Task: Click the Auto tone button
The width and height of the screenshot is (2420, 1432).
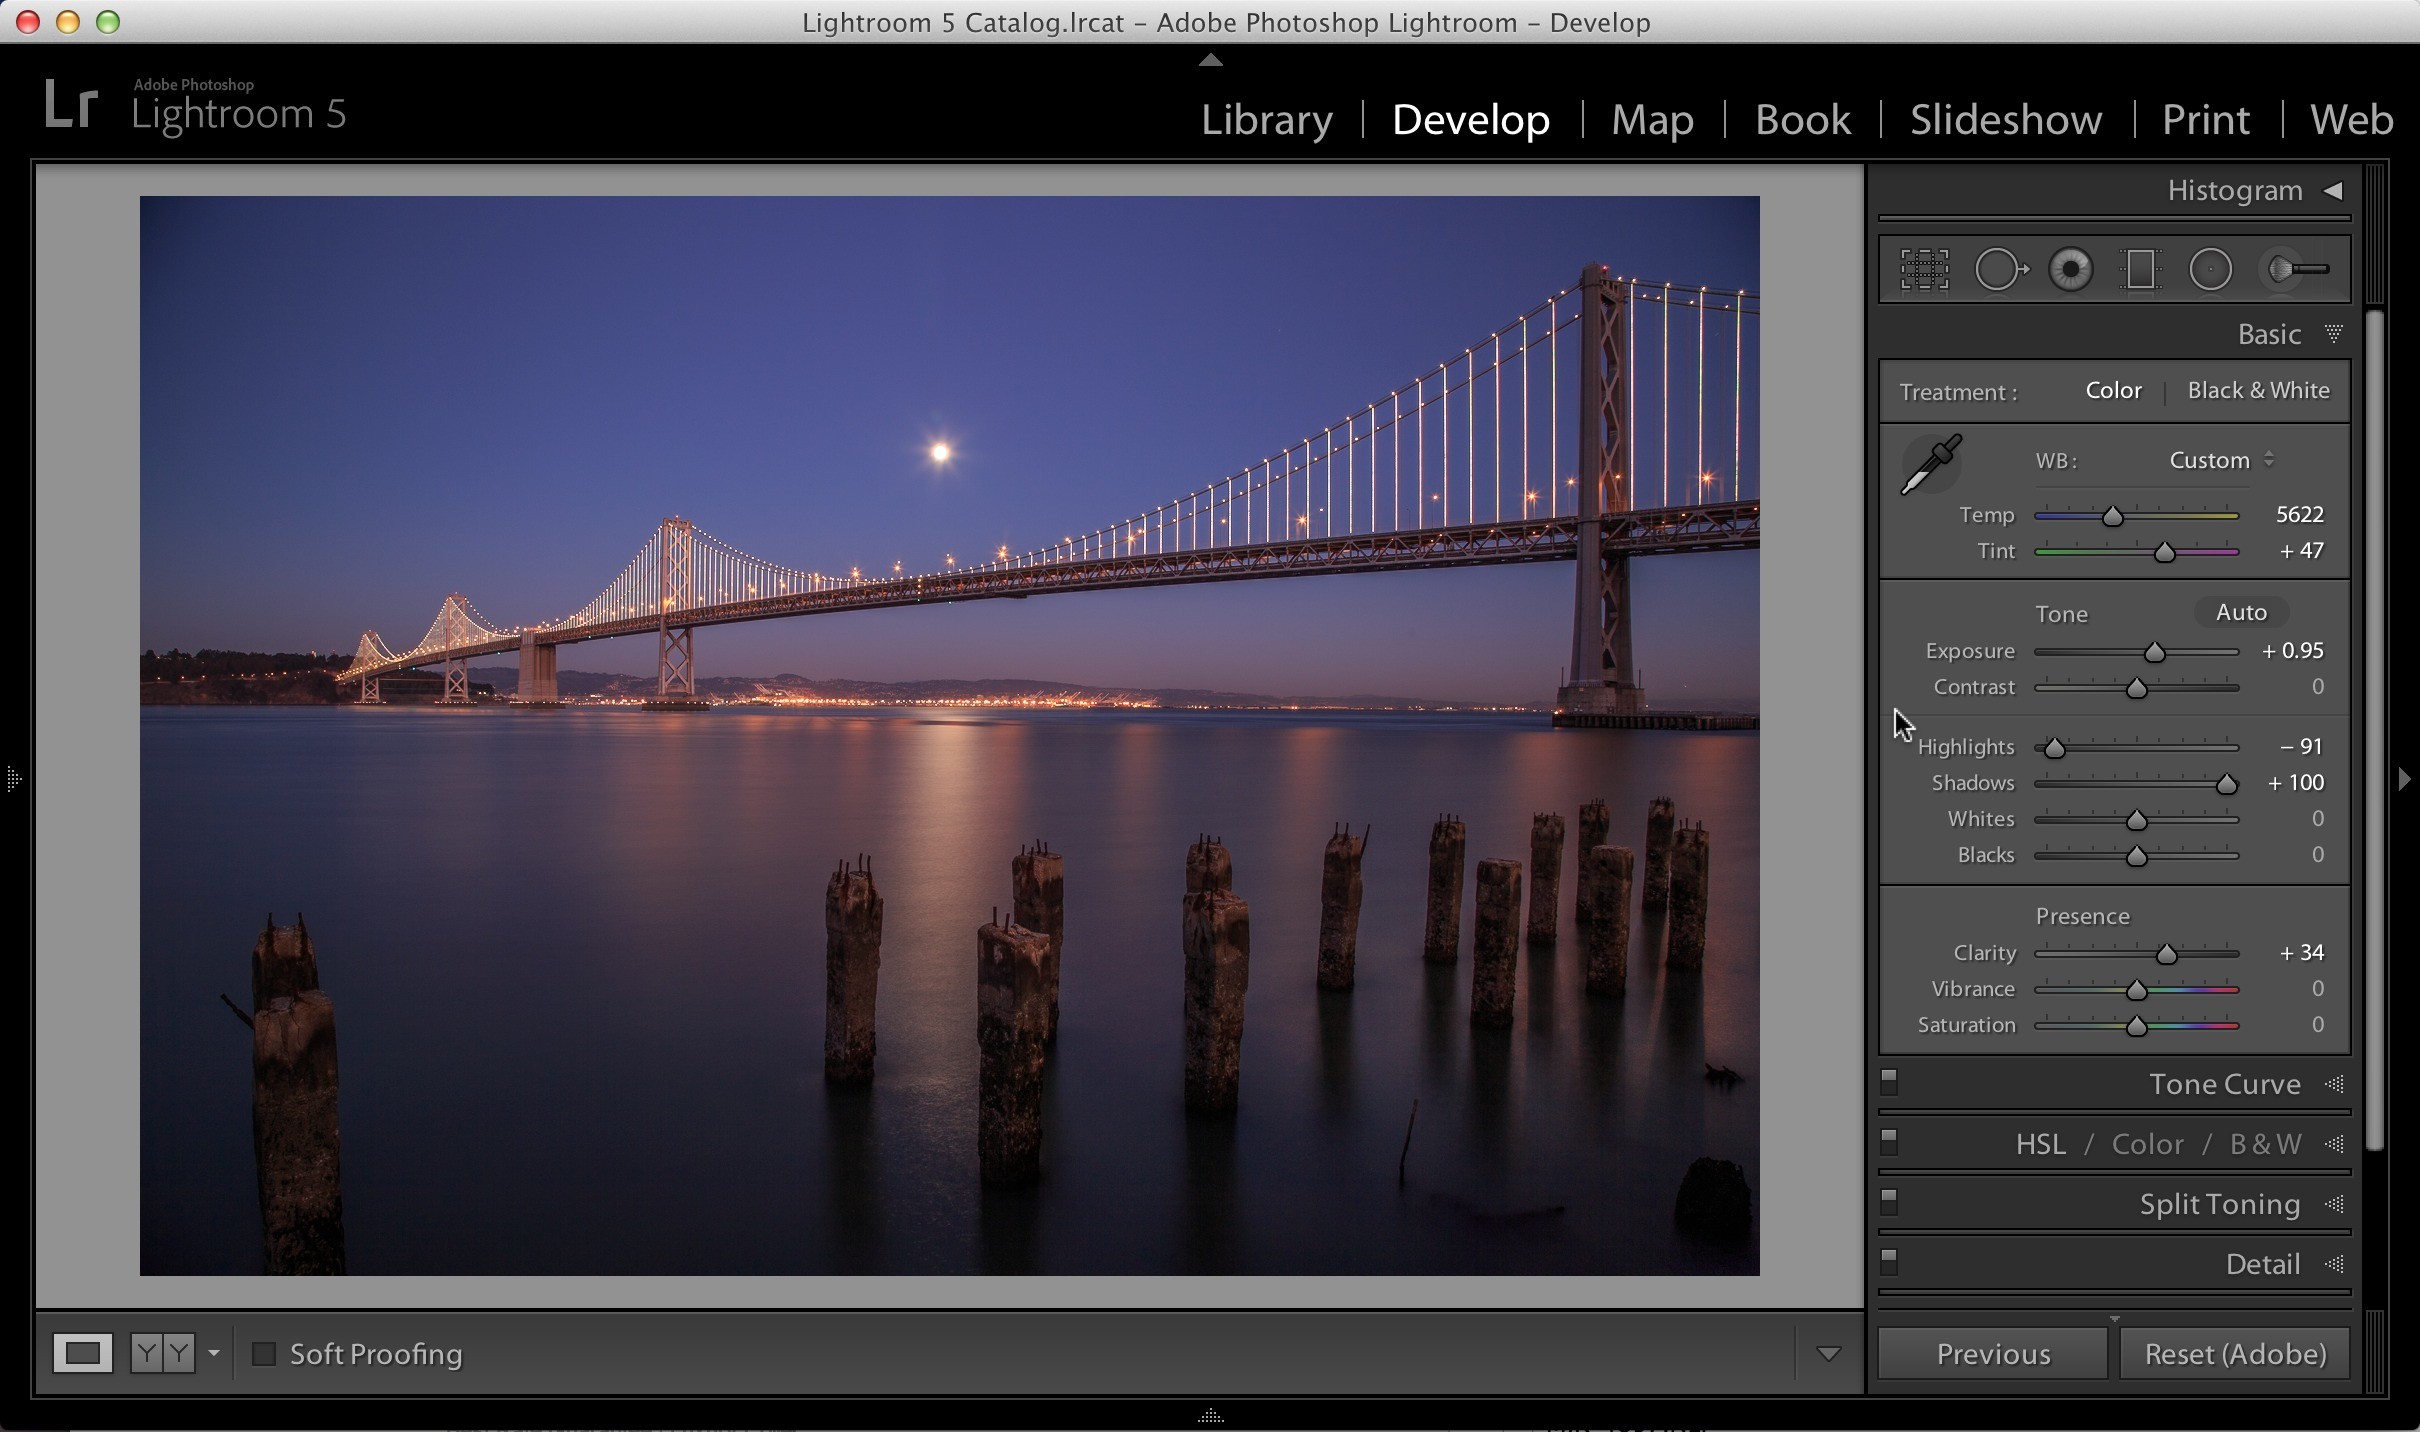Action: click(x=2241, y=612)
